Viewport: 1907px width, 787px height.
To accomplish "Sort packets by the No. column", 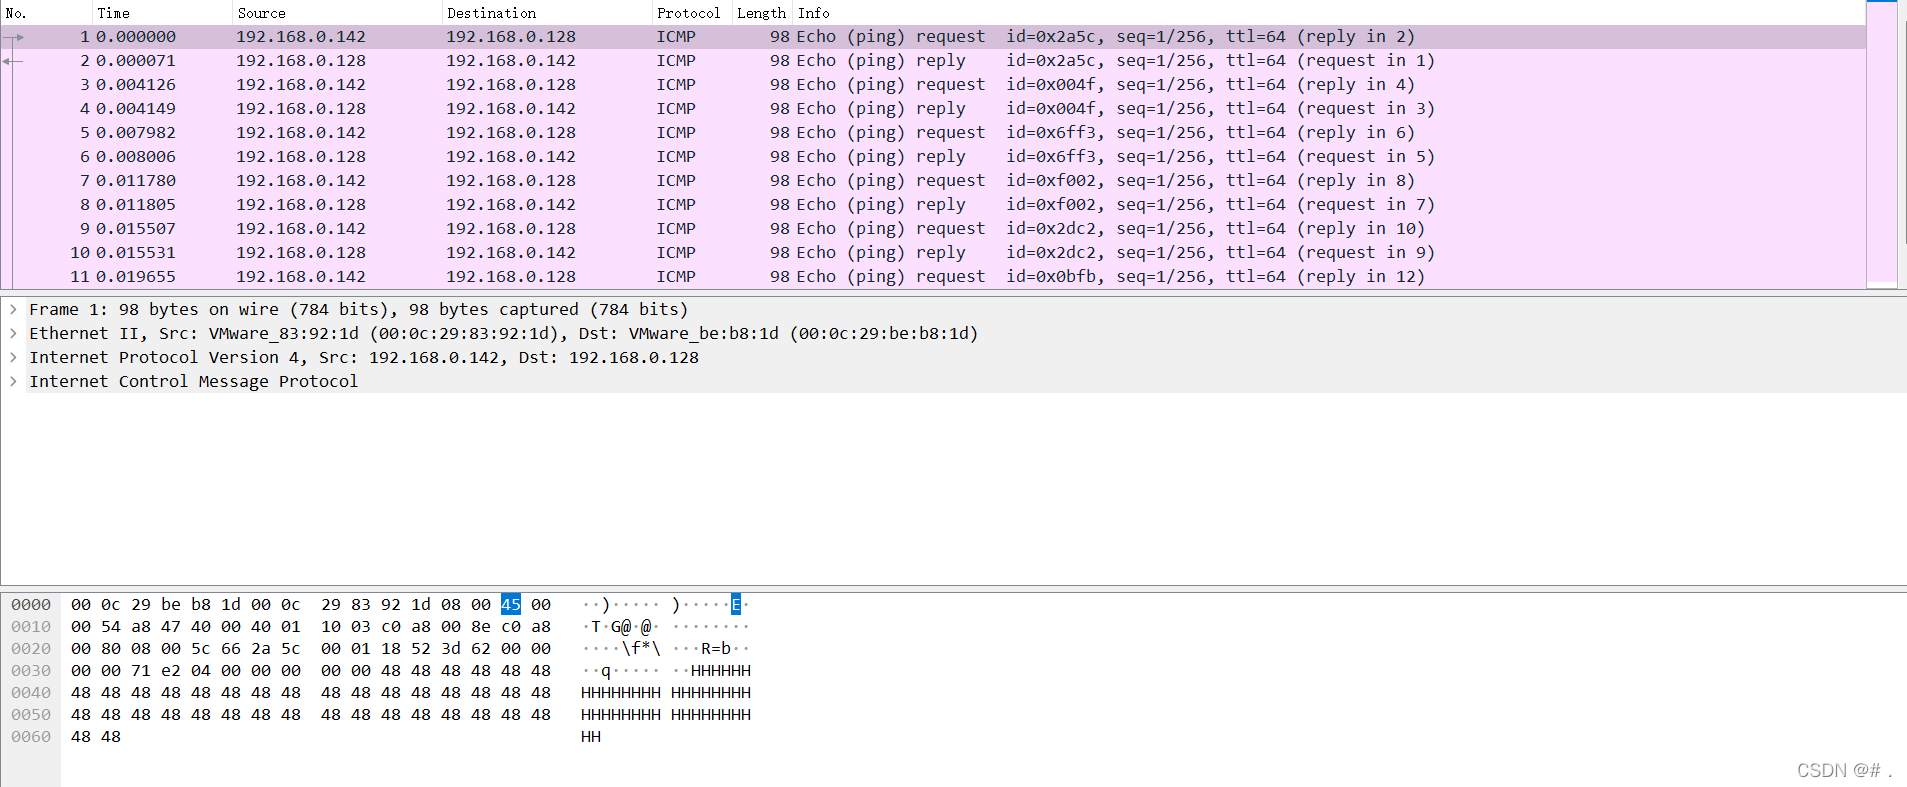I will pos(46,13).
